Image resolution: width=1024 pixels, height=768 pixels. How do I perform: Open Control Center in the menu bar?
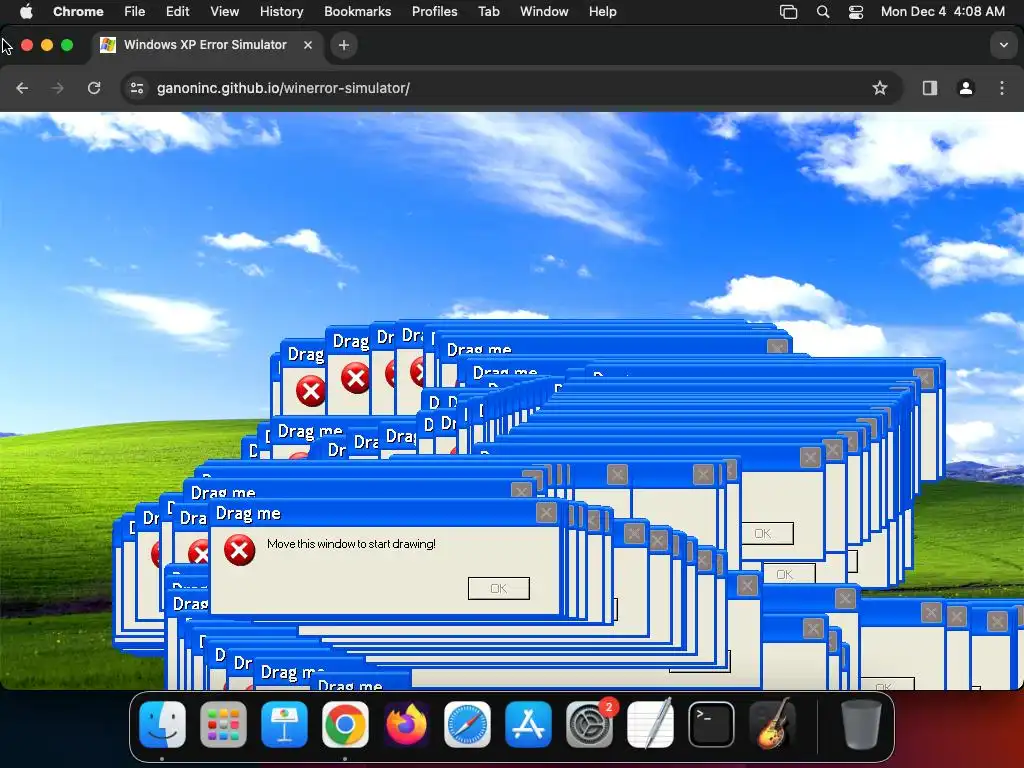pos(856,12)
